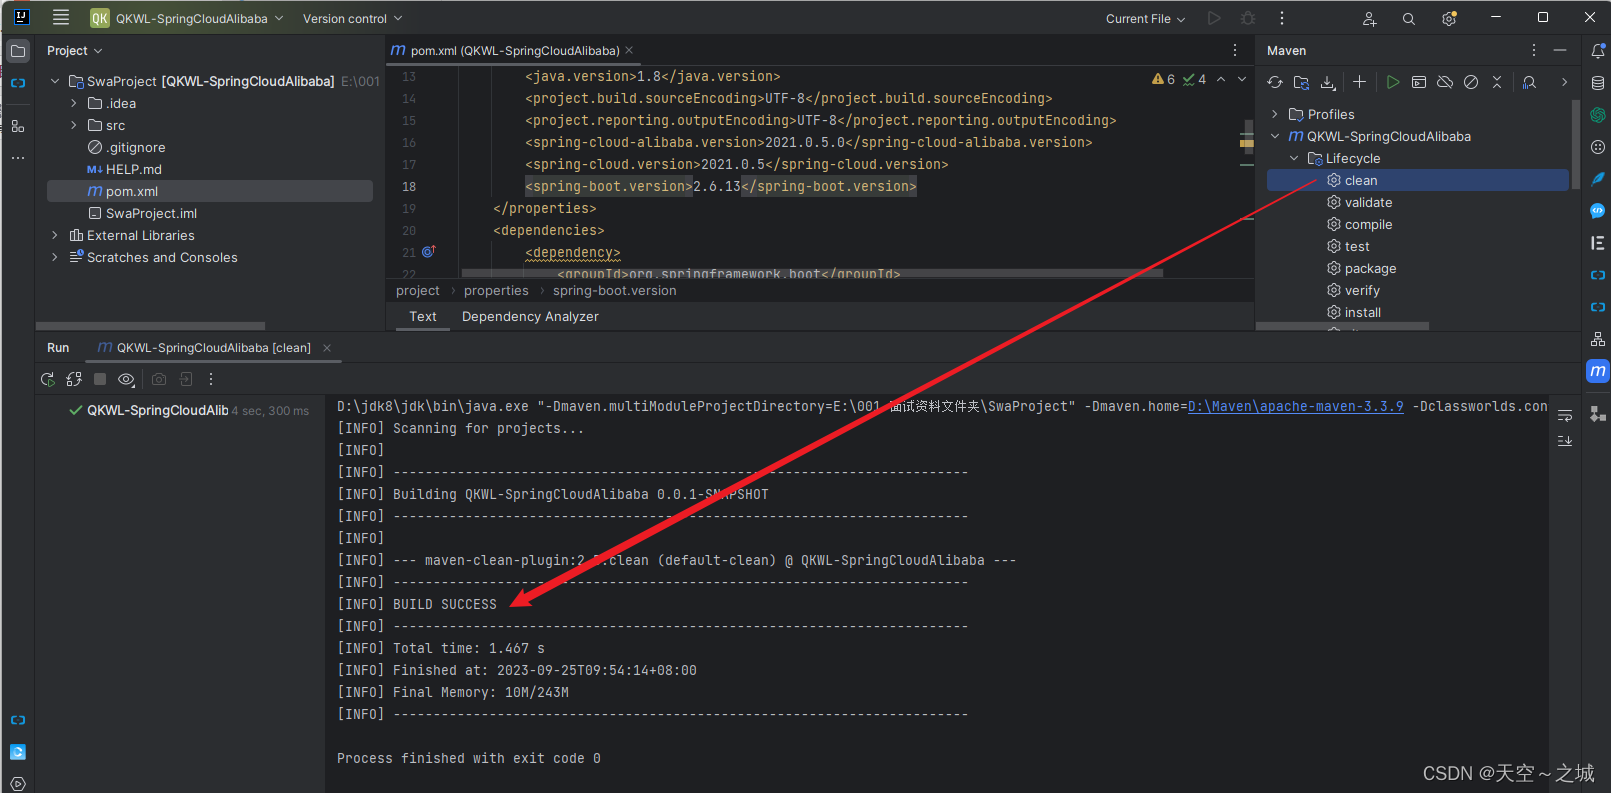
Task: Click the Maven analyze dependencies search icon
Action: click(x=1529, y=82)
